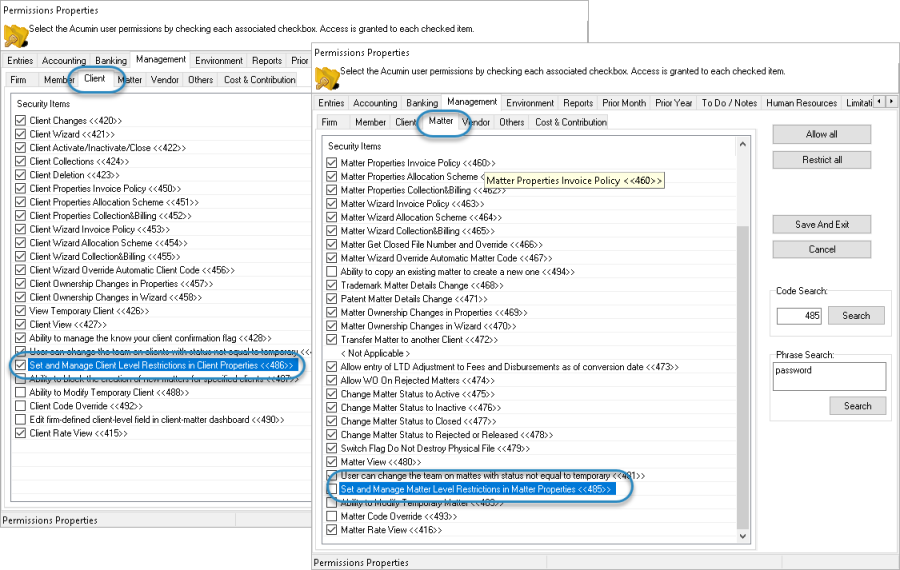This screenshot has height=570, width=900.
Task: Toggle Change Matter Status to Closed checkbox
Action: click(331, 421)
